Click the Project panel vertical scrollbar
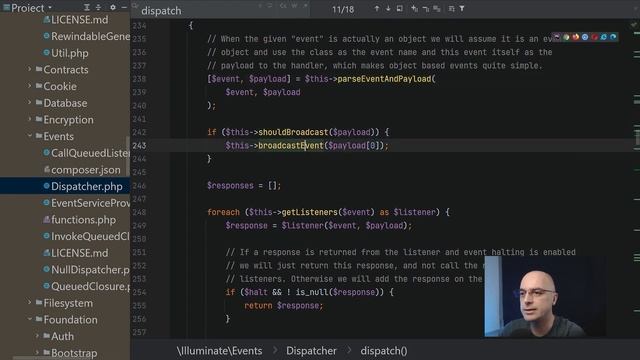Viewport: 640px width, 360px height. pyautogui.click(x=128, y=155)
